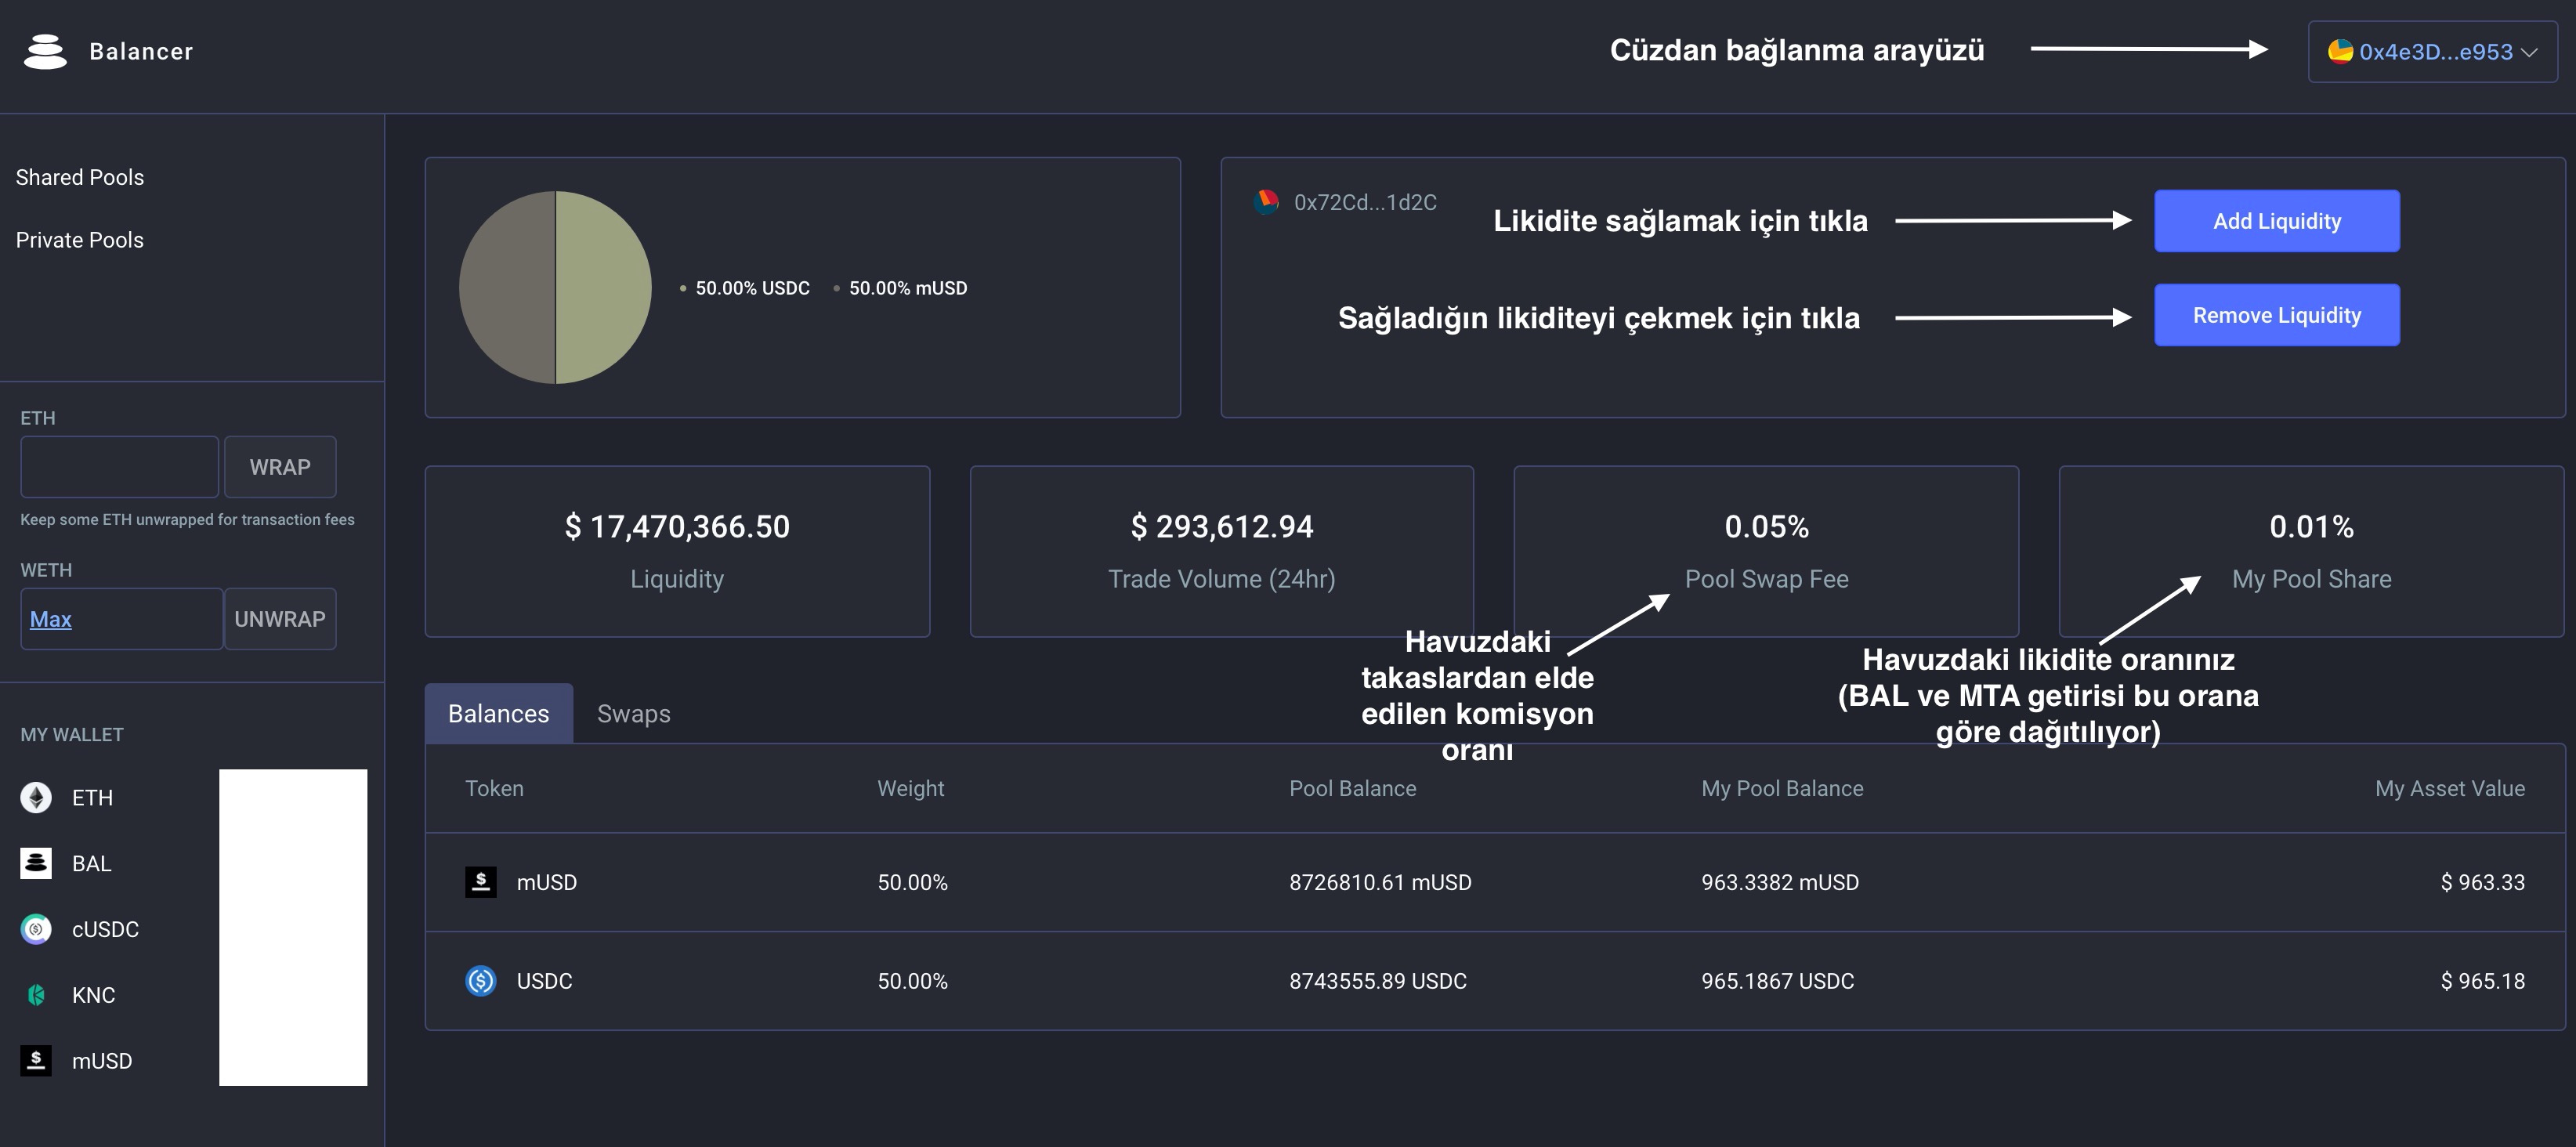Click the WRAP button
Viewport: 2576px width, 1147px height.
(280, 467)
